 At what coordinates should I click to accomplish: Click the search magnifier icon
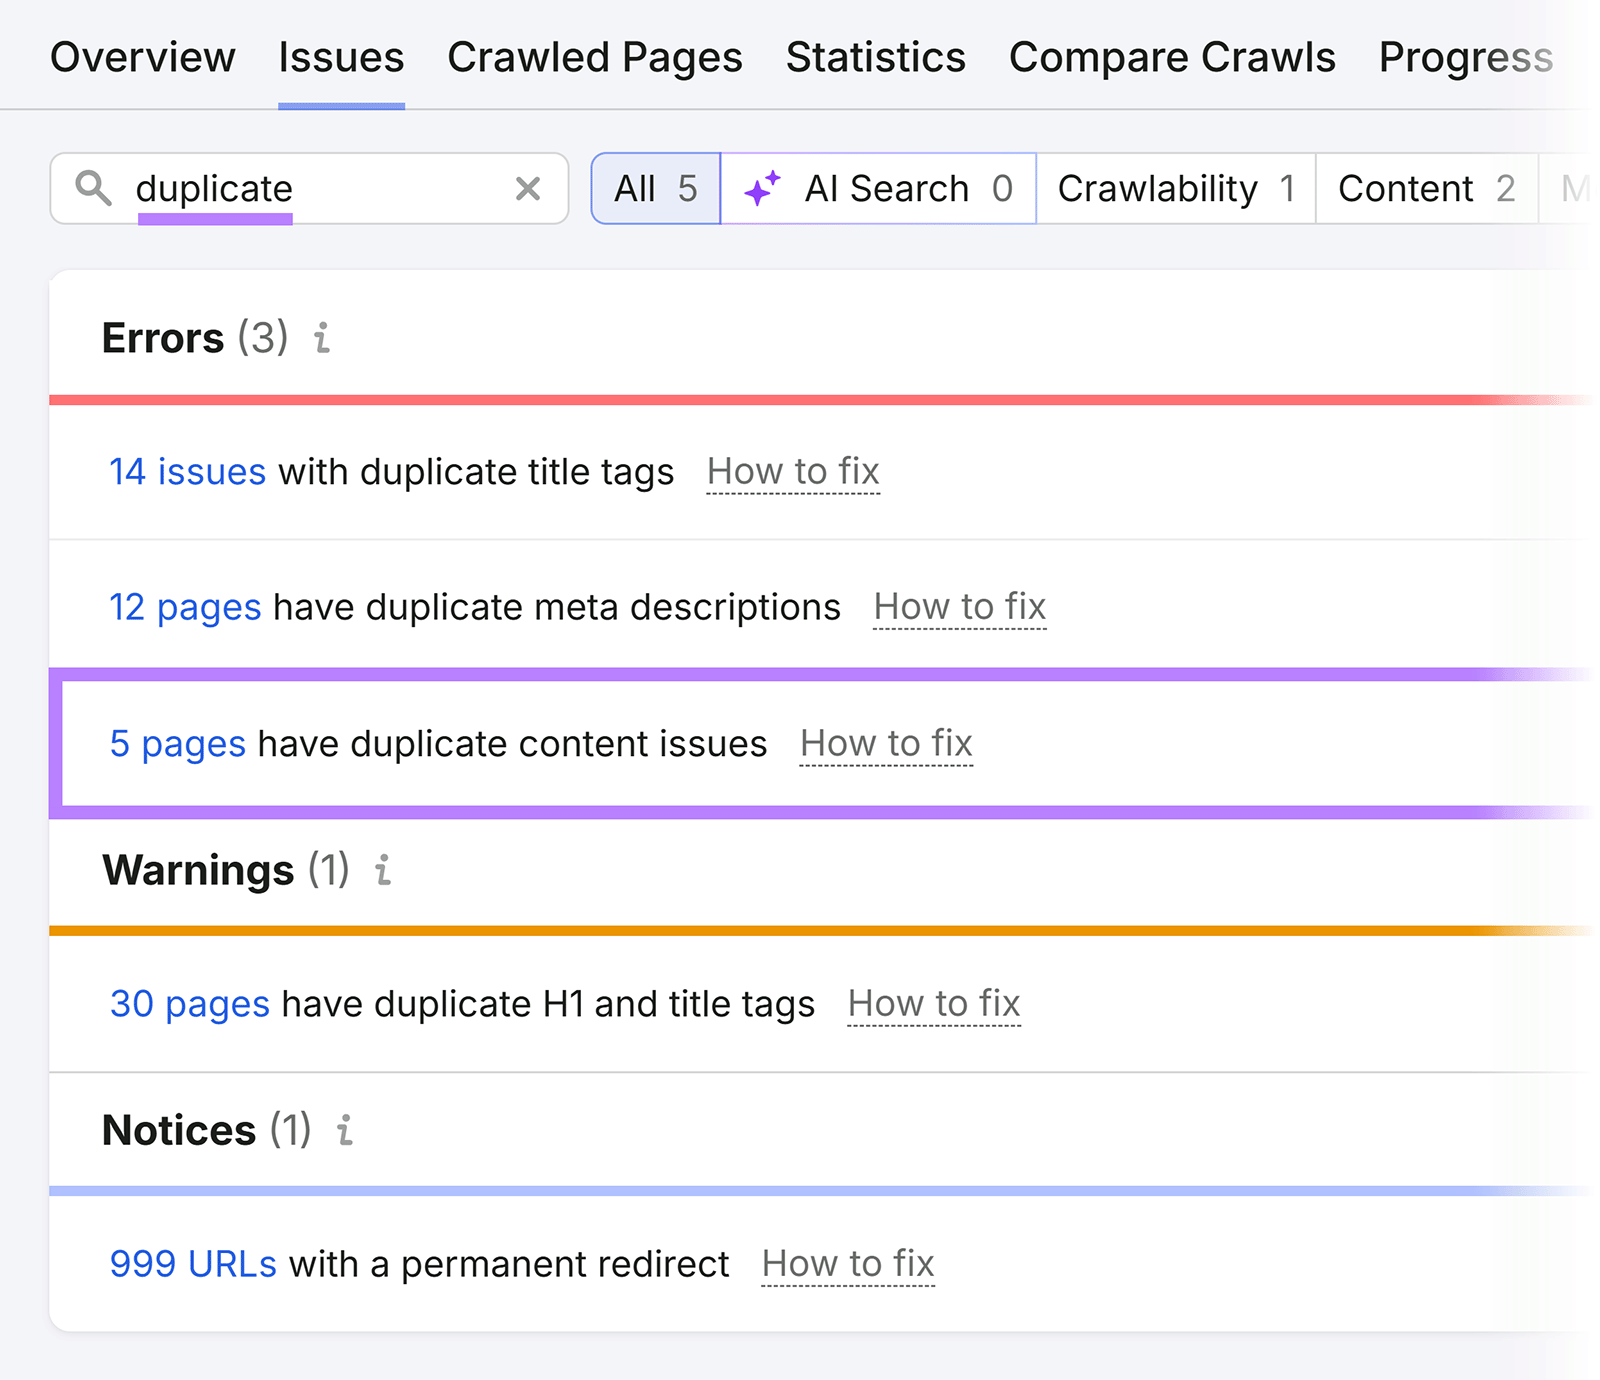tap(94, 188)
